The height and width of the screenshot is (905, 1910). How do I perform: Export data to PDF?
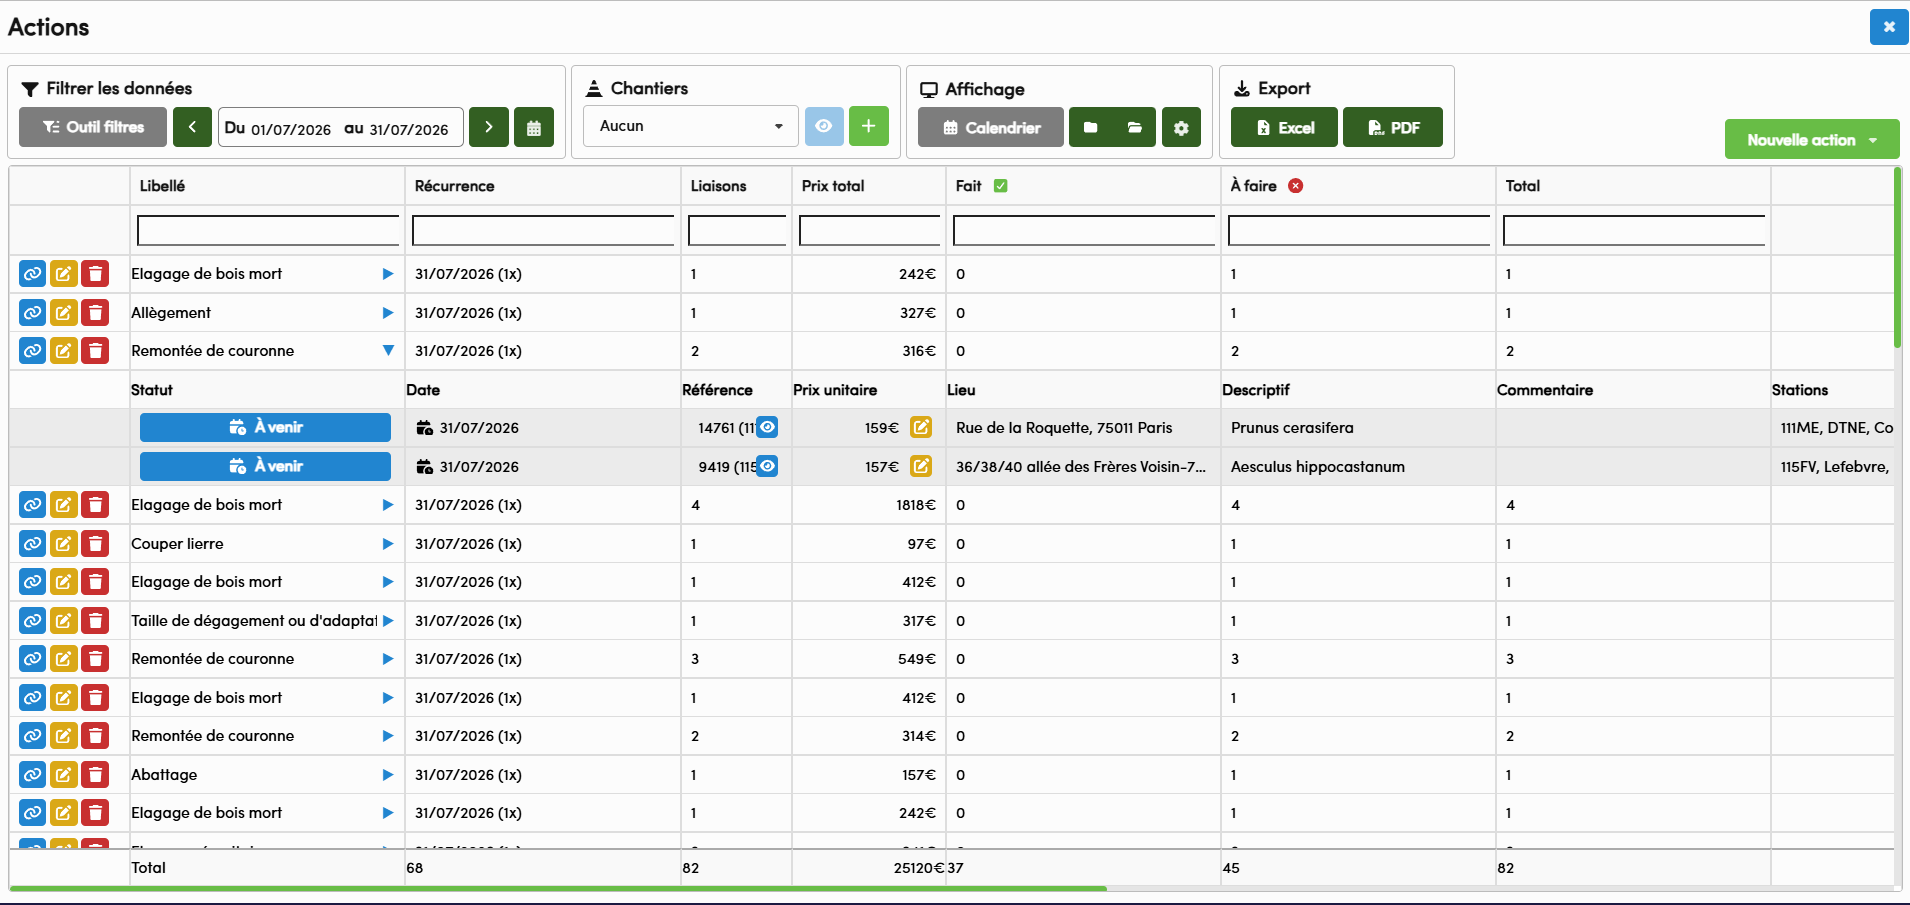[1393, 127]
